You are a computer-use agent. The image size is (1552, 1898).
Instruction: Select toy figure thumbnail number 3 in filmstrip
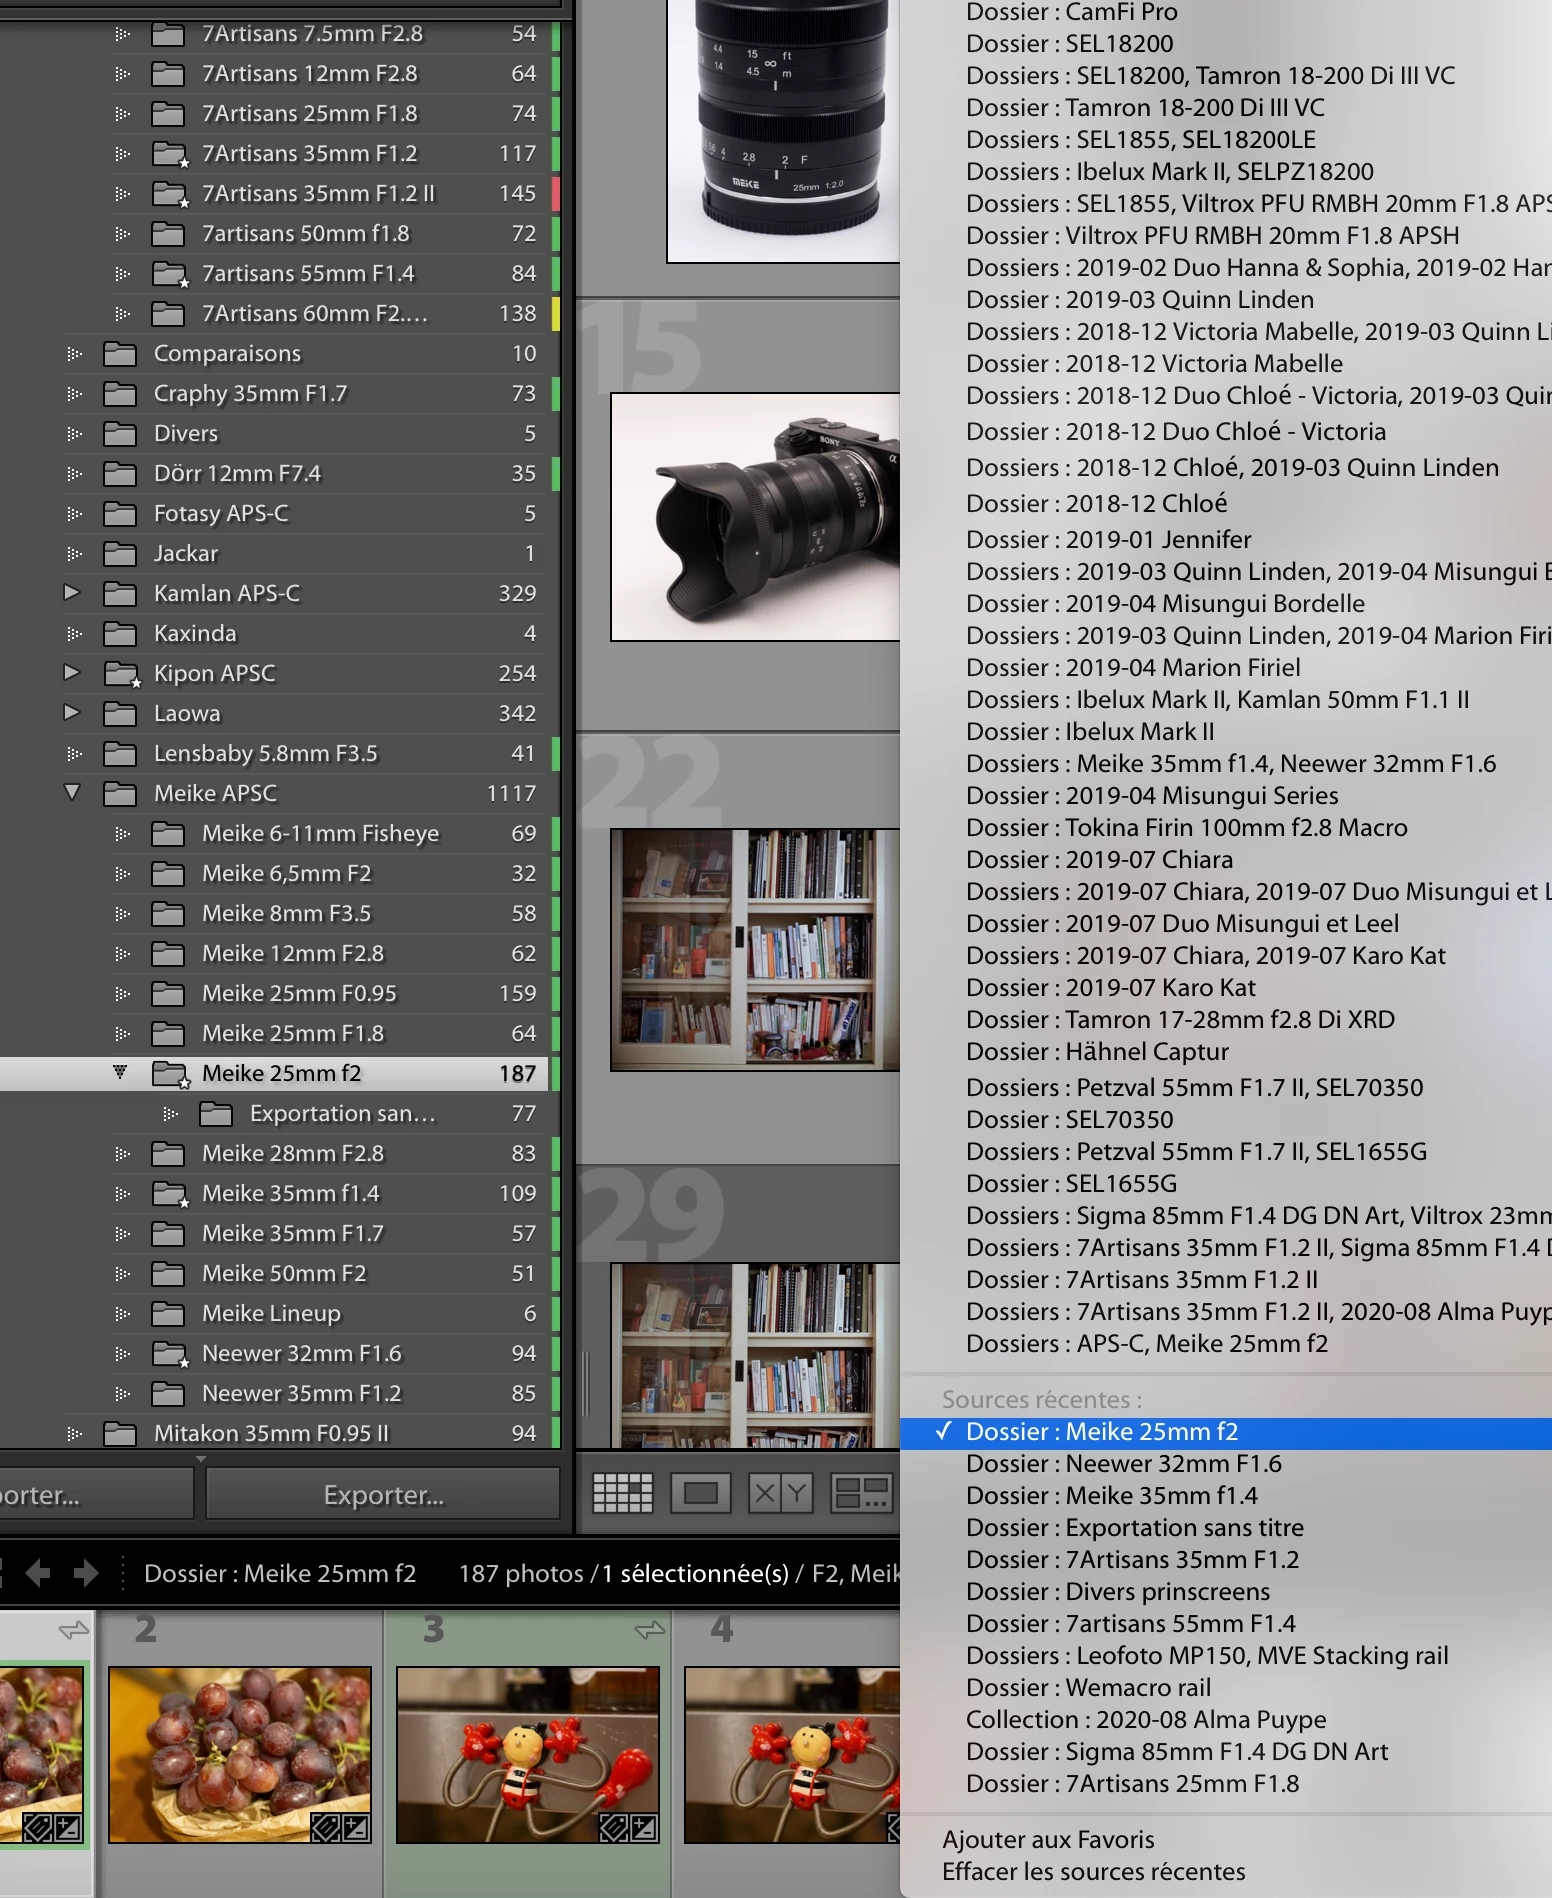[528, 1754]
